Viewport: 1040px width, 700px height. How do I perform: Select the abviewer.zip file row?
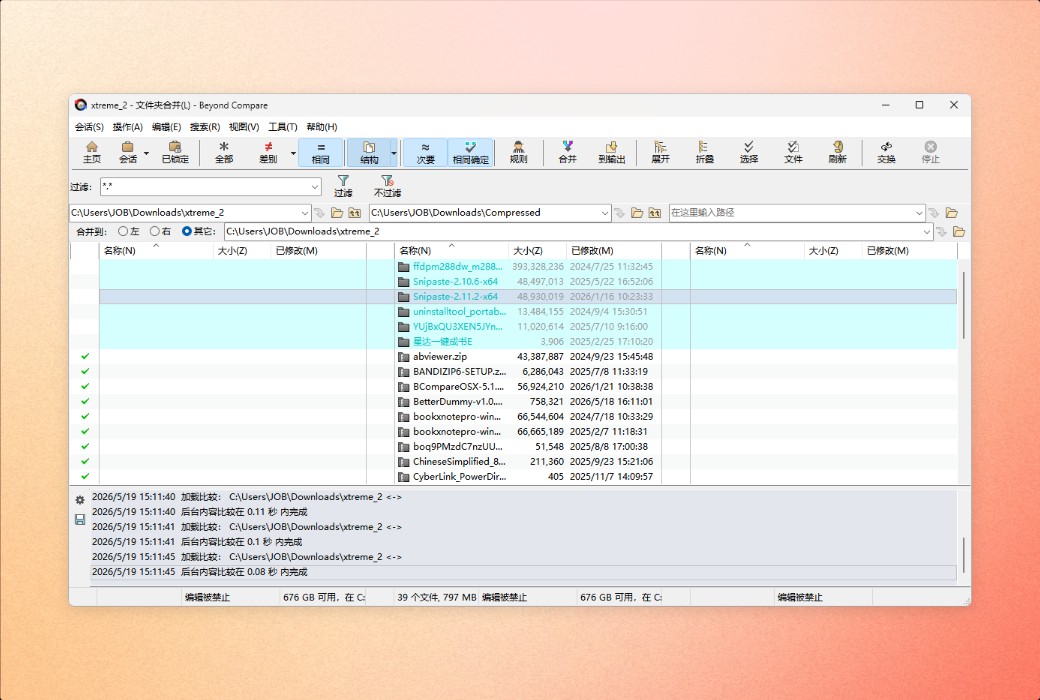(x=527, y=356)
